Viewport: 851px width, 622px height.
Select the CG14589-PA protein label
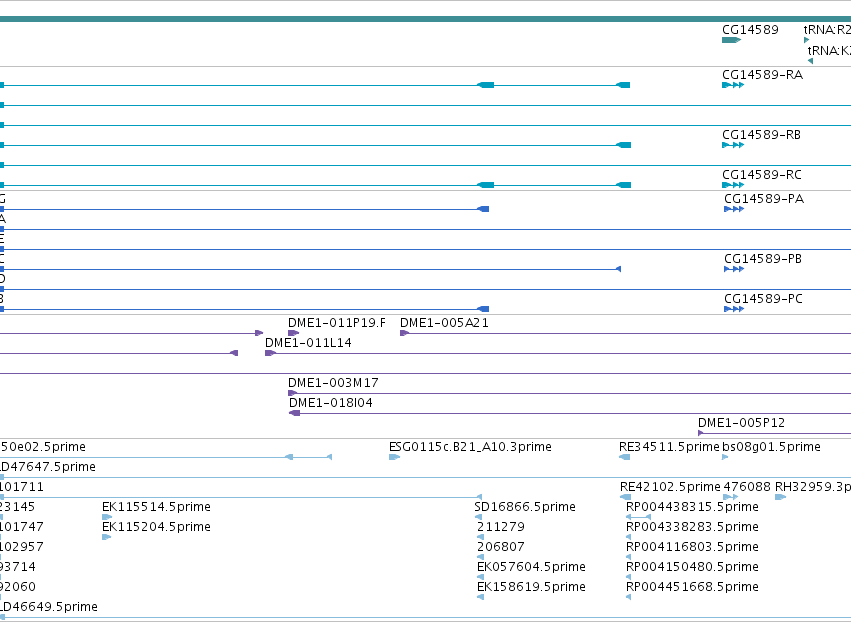pos(764,199)
